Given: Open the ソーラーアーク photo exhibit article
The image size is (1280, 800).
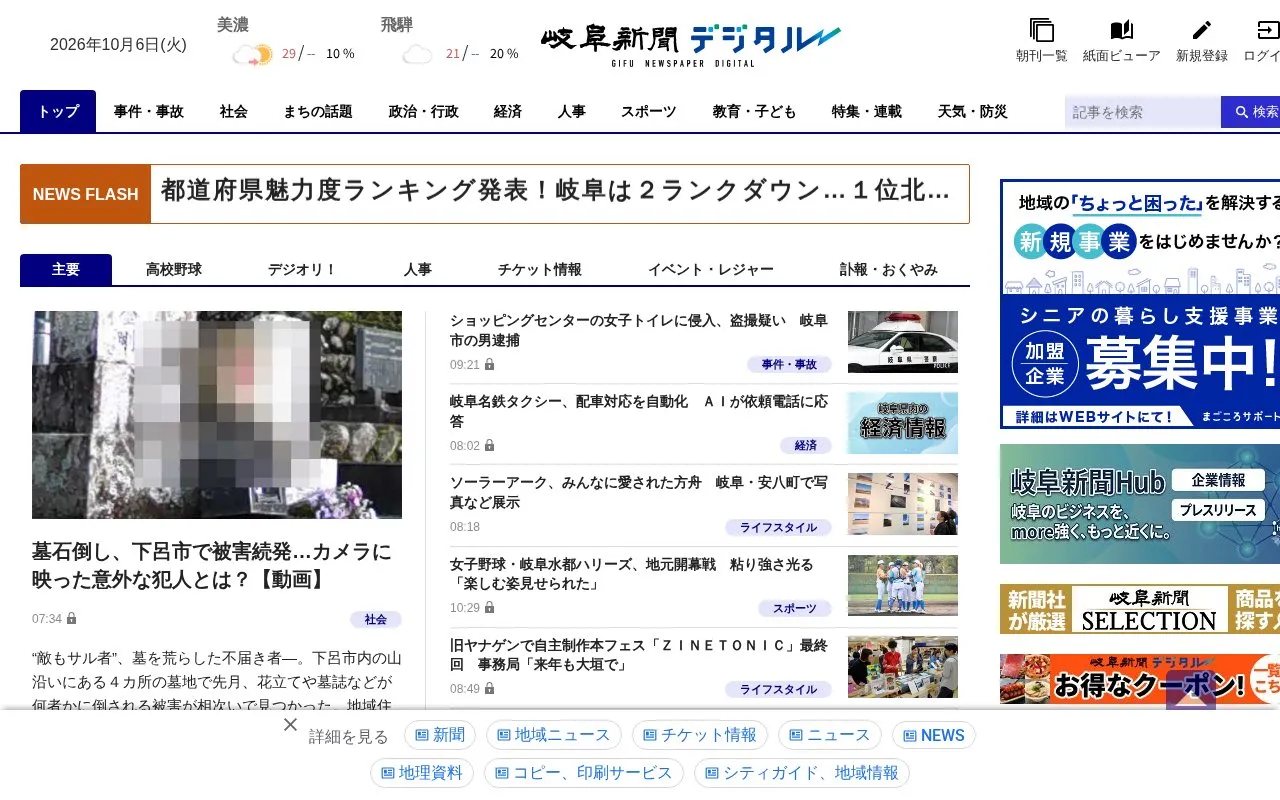Looking at the screenshot, I should [639, 492].
